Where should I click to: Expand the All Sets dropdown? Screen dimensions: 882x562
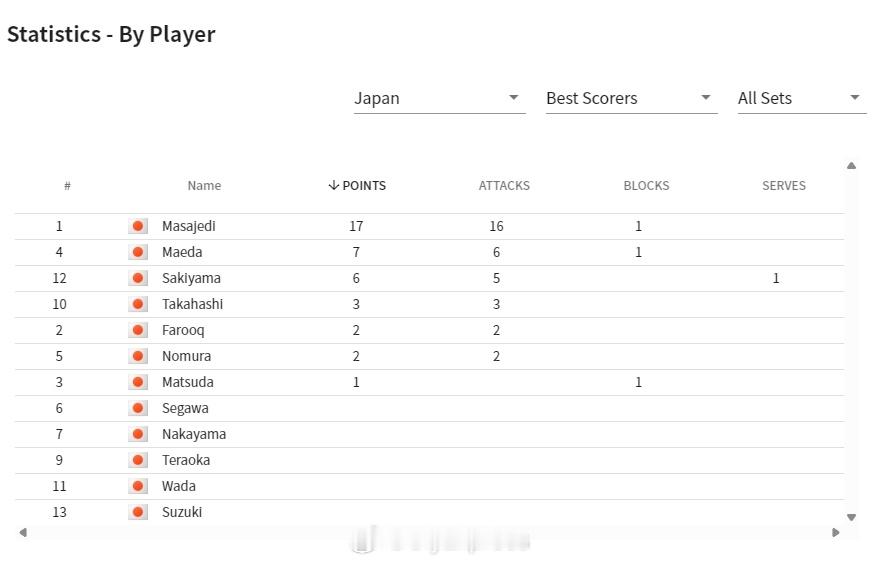coord(802,98)
